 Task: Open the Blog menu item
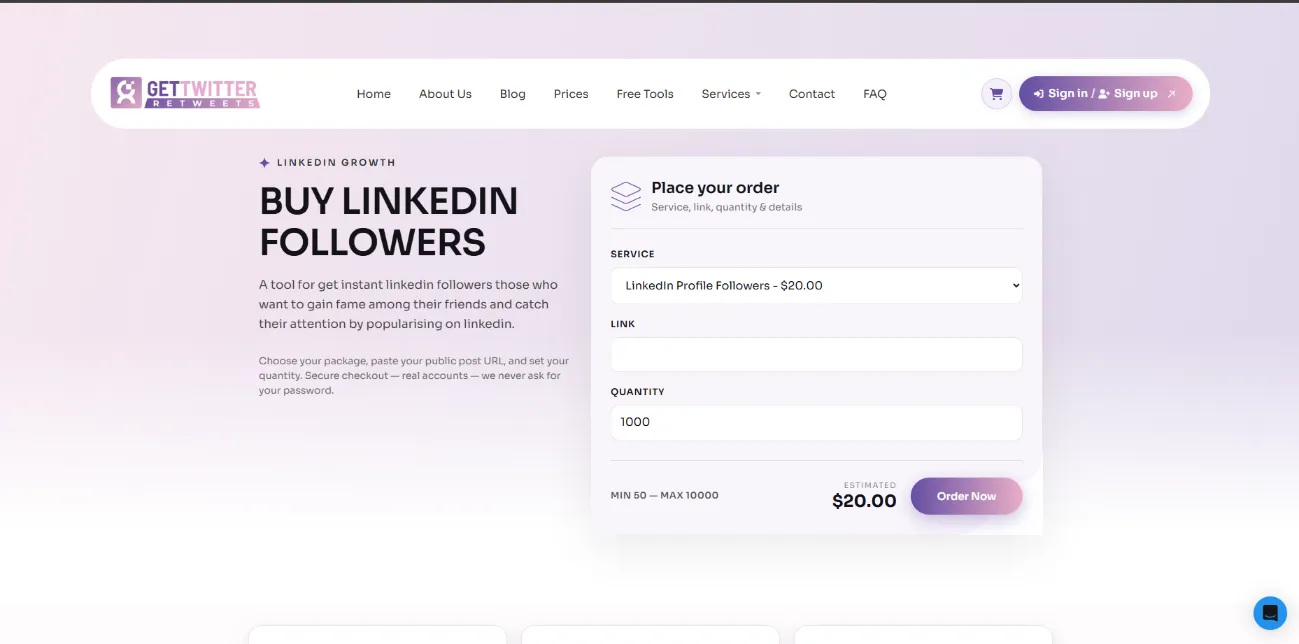(513, 94)
